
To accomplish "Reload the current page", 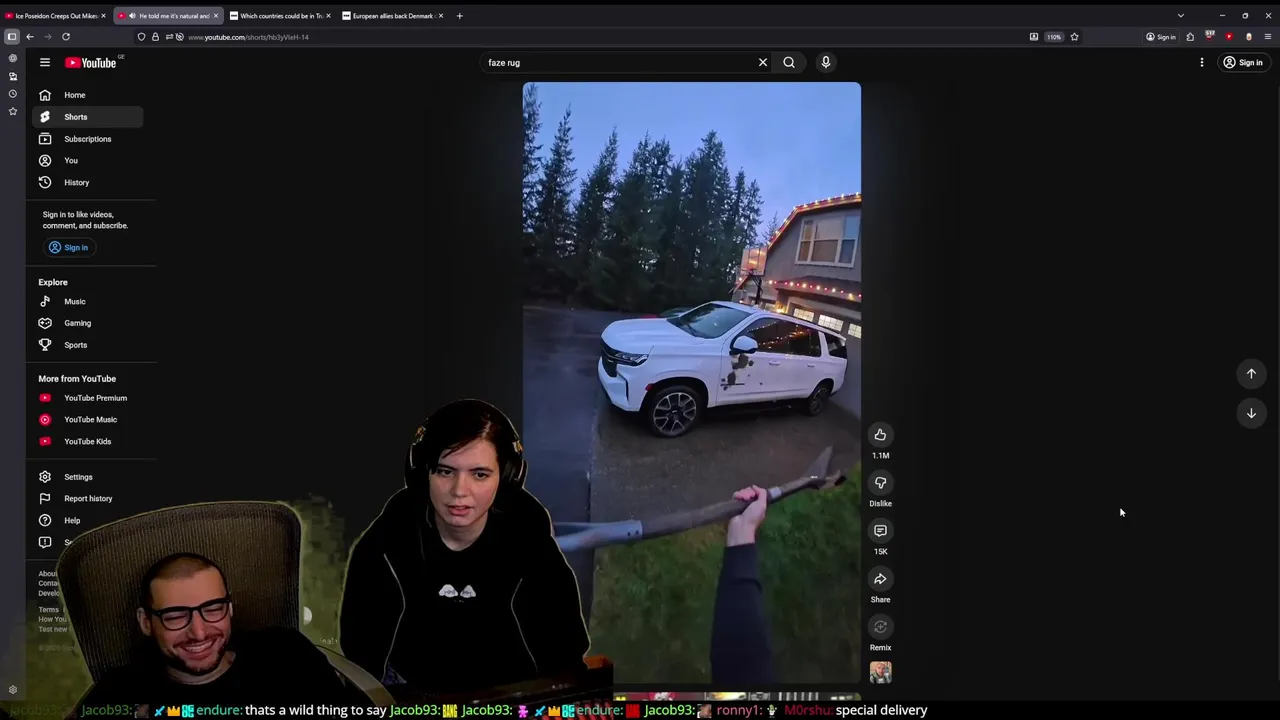I will point(66,37).
